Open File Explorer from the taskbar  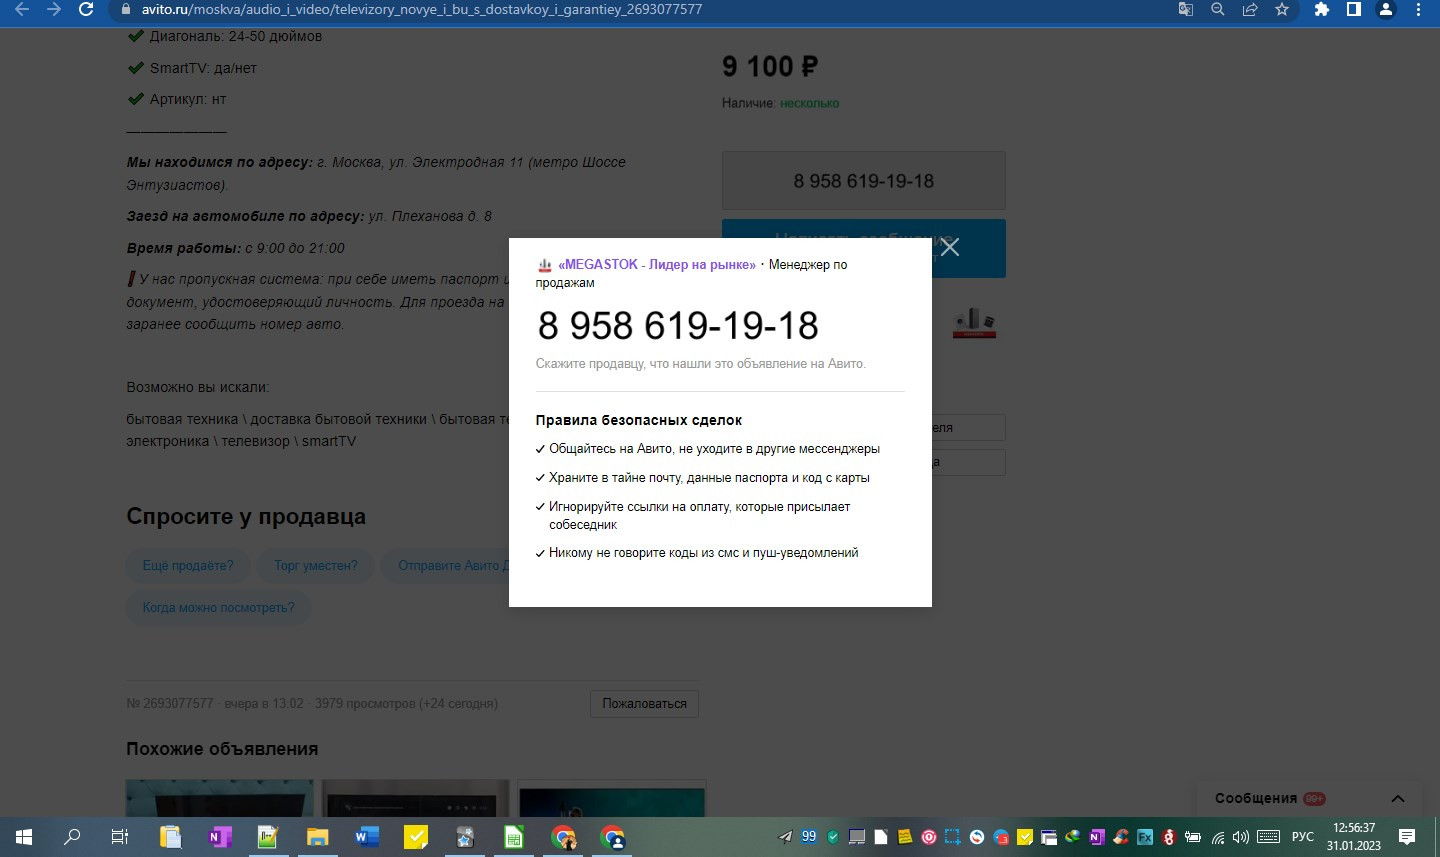tap(318, 837)
